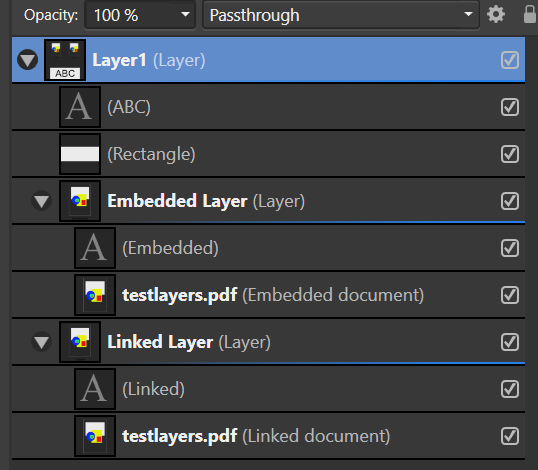
Task: Click testlayers.pdf Embedded document thumbnail
Action: point(95,295)
